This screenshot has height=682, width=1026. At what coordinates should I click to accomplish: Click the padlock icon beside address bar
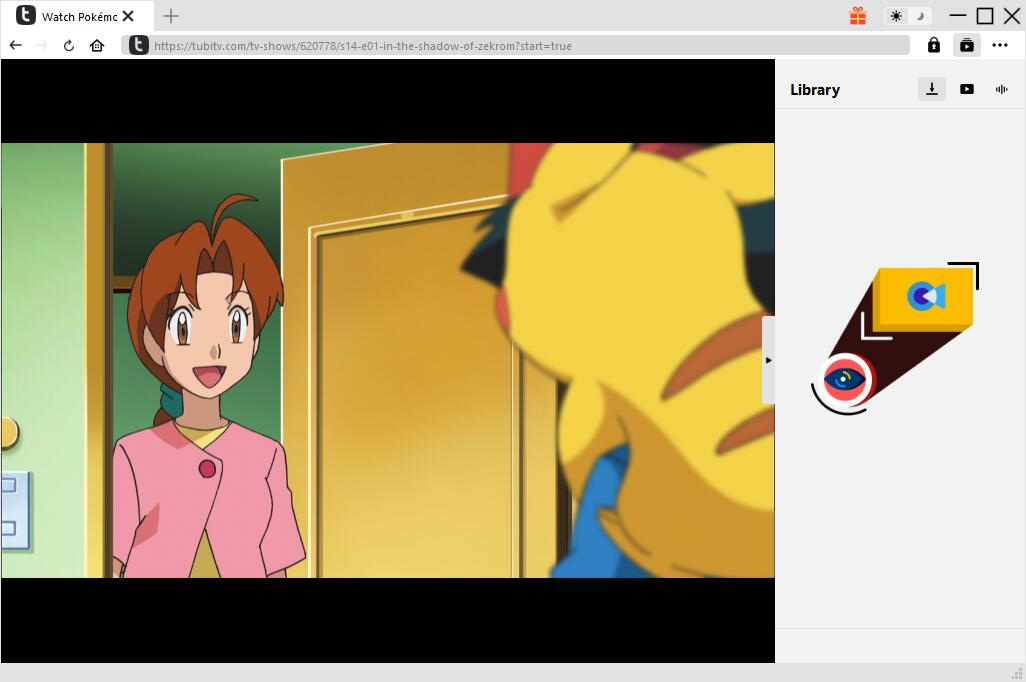pyautogui.click(x=933, y=45)
